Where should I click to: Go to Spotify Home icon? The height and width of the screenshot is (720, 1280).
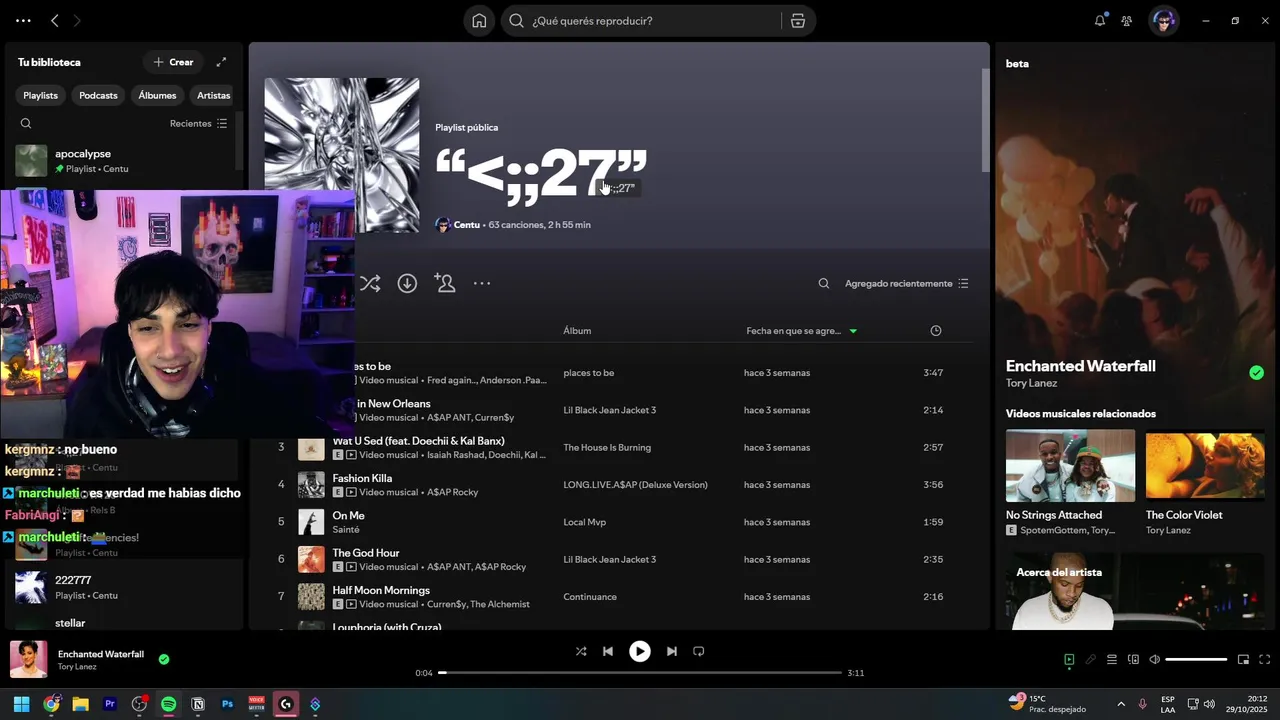[x=479, y=21]
